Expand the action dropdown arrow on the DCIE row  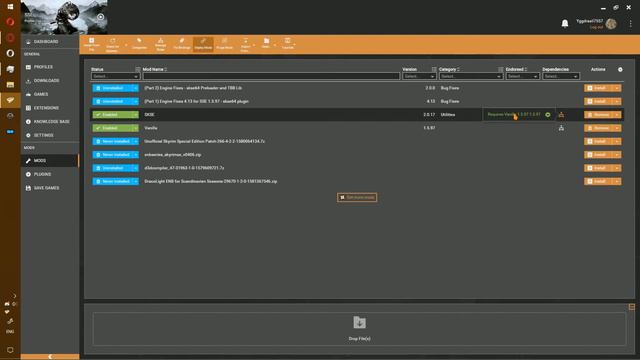coord(617,115)
